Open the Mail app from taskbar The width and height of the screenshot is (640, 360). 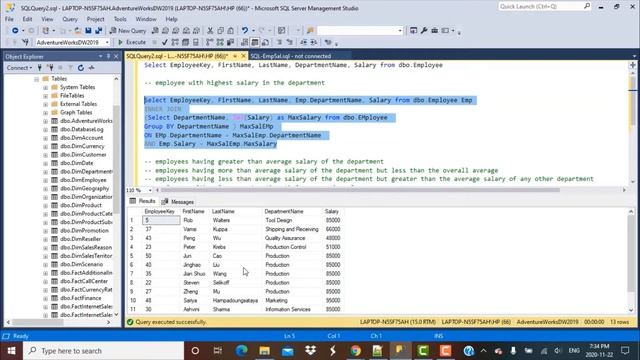click(x=287, y=351)
